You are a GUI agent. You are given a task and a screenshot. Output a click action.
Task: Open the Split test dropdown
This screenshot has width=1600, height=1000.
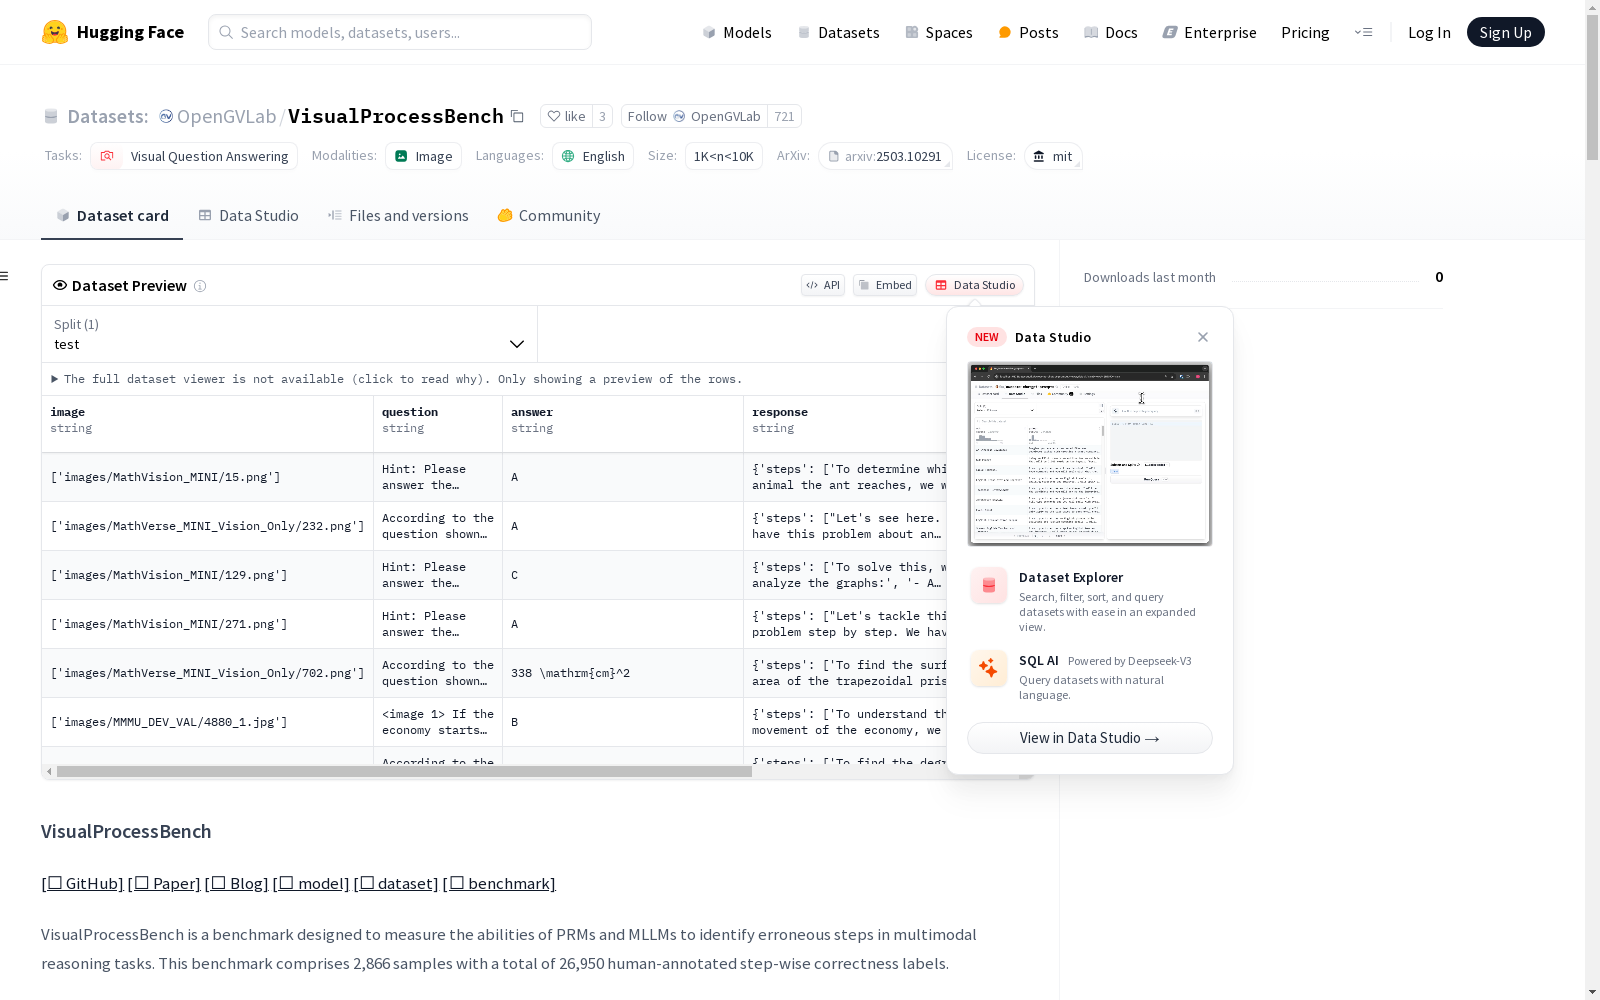(289, 334)
